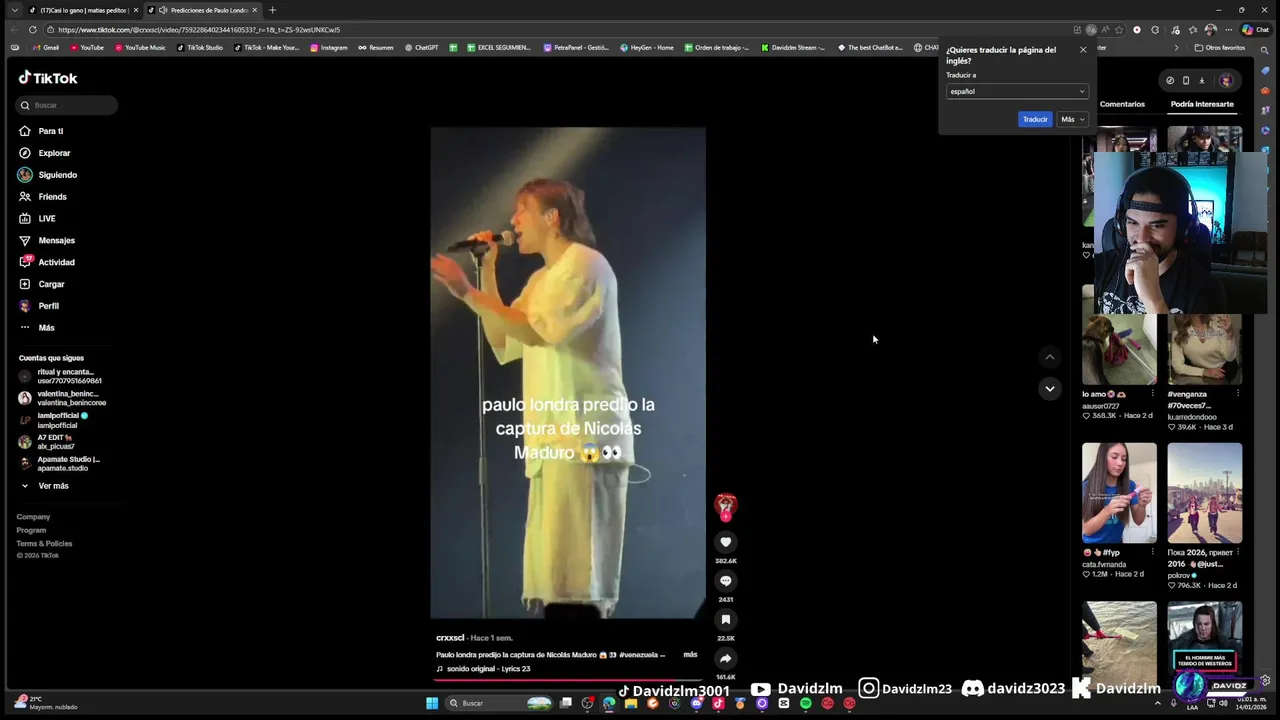1280x720 pixels.
Task: Open the pokrov recommended video thumbnail
Action: tap(1205, 493)
